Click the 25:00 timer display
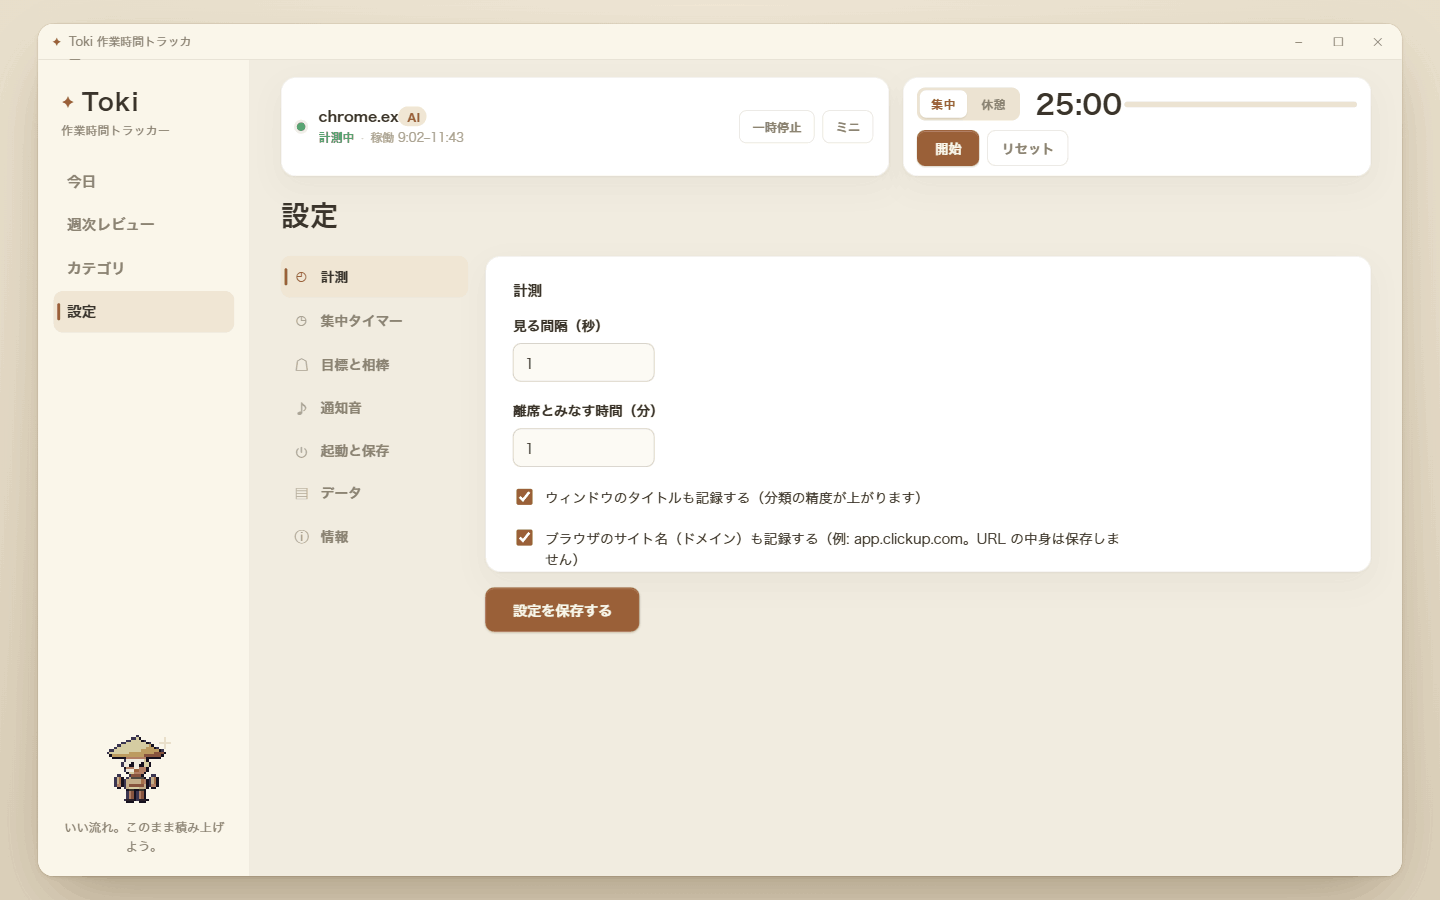The image size is (1440, 900). point(1078,104)
